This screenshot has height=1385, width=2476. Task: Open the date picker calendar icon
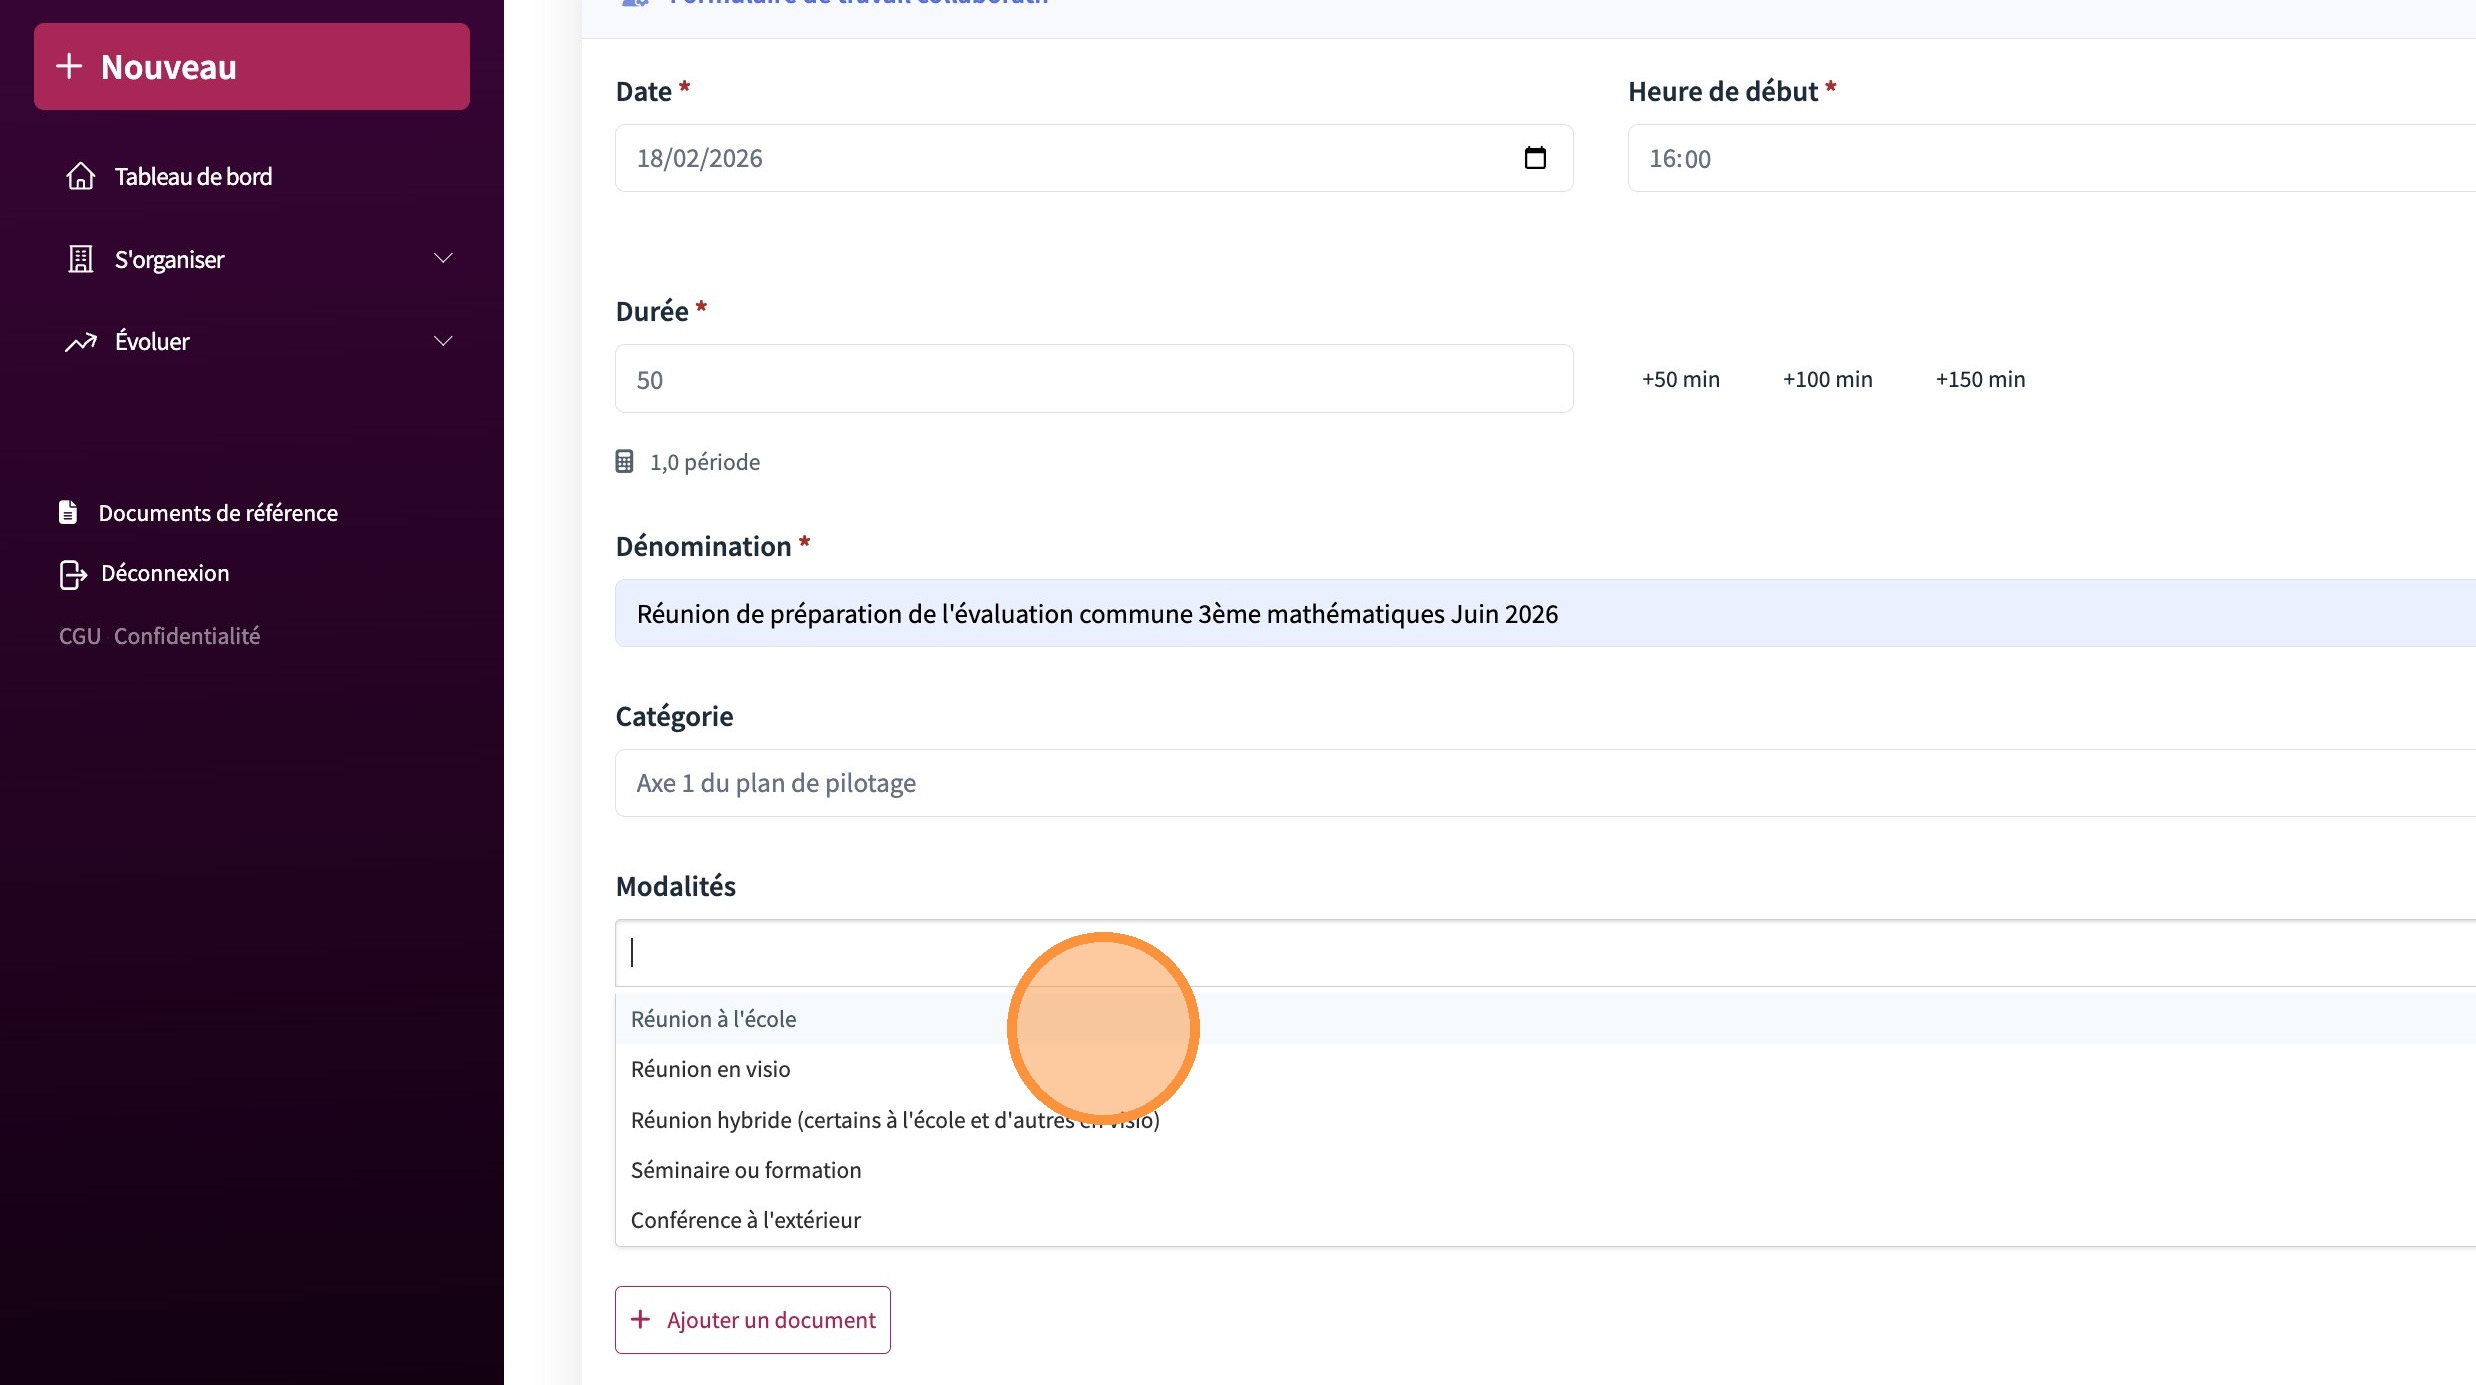pos(1534,158)
